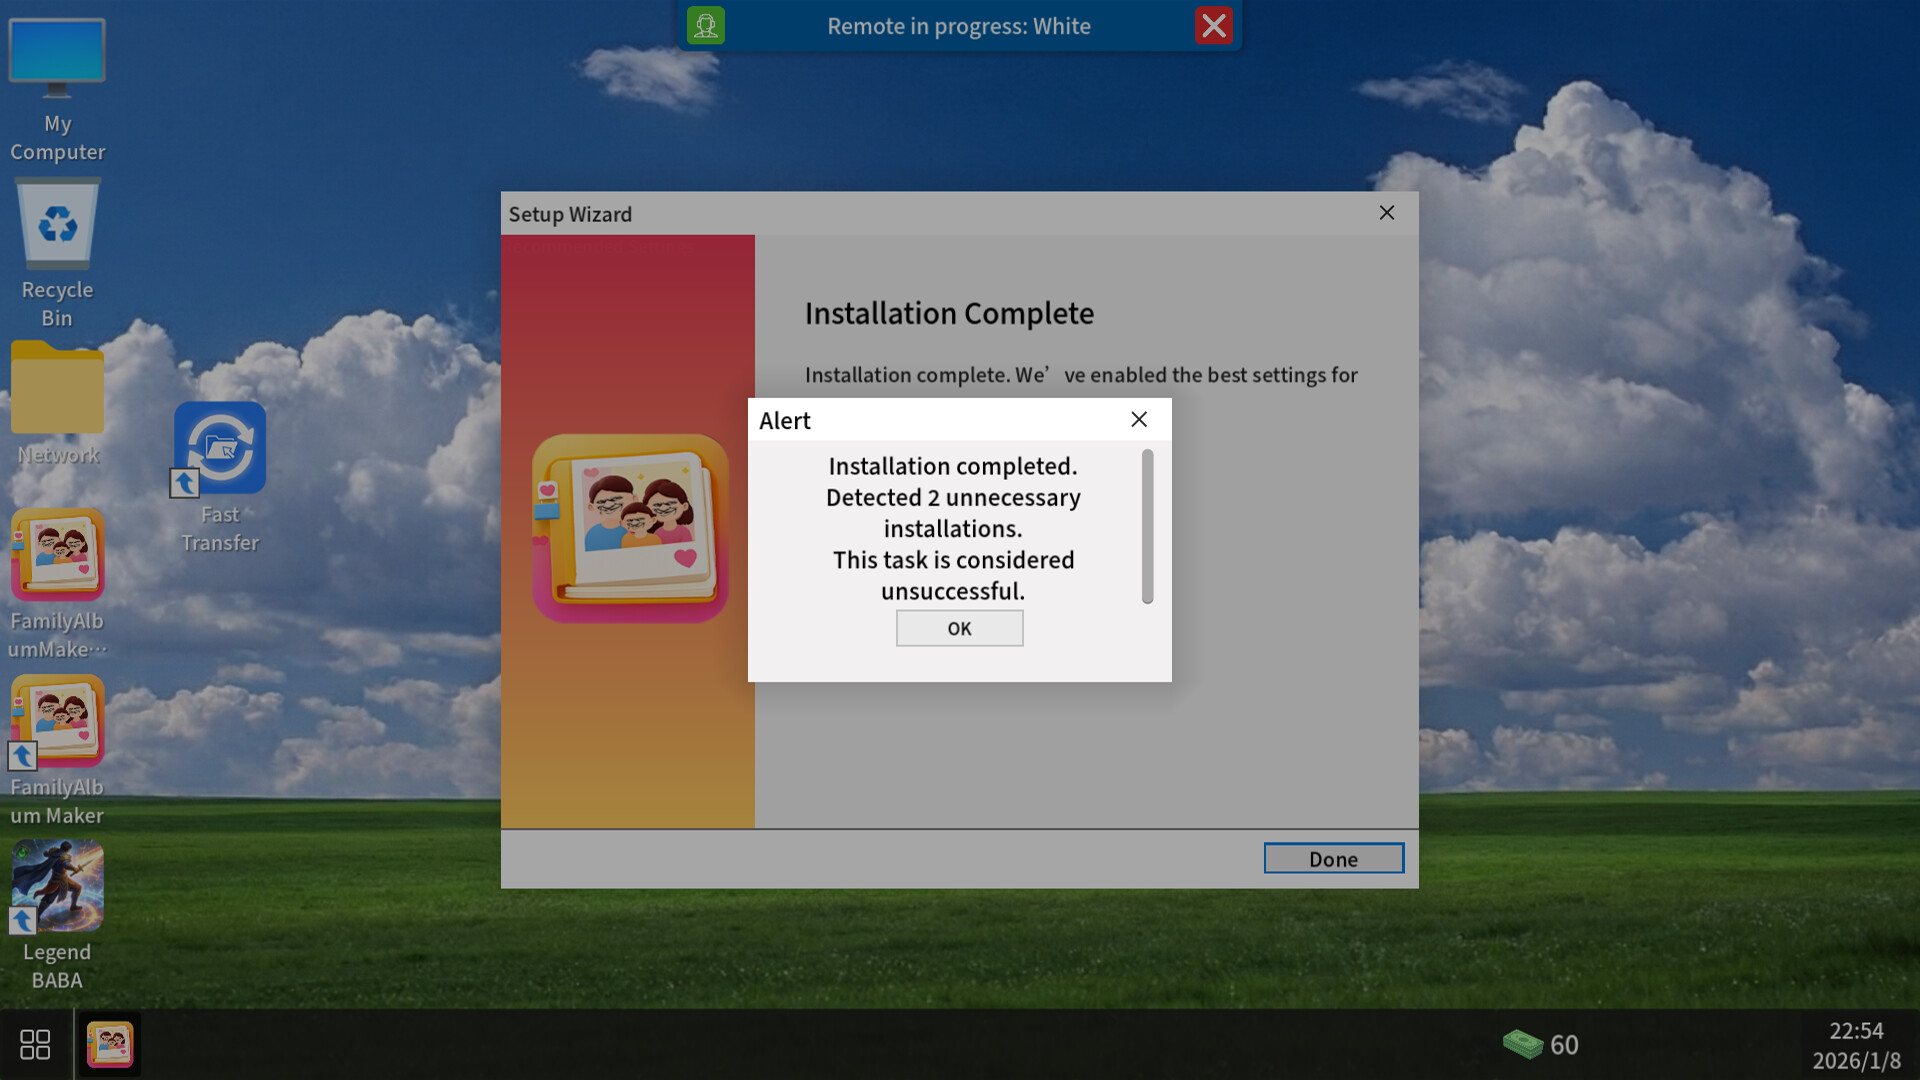Select the FamilyAlbum Maker icon in taskbar
This screenshot has height=1080, width=1920.
tap(110, 1043)
